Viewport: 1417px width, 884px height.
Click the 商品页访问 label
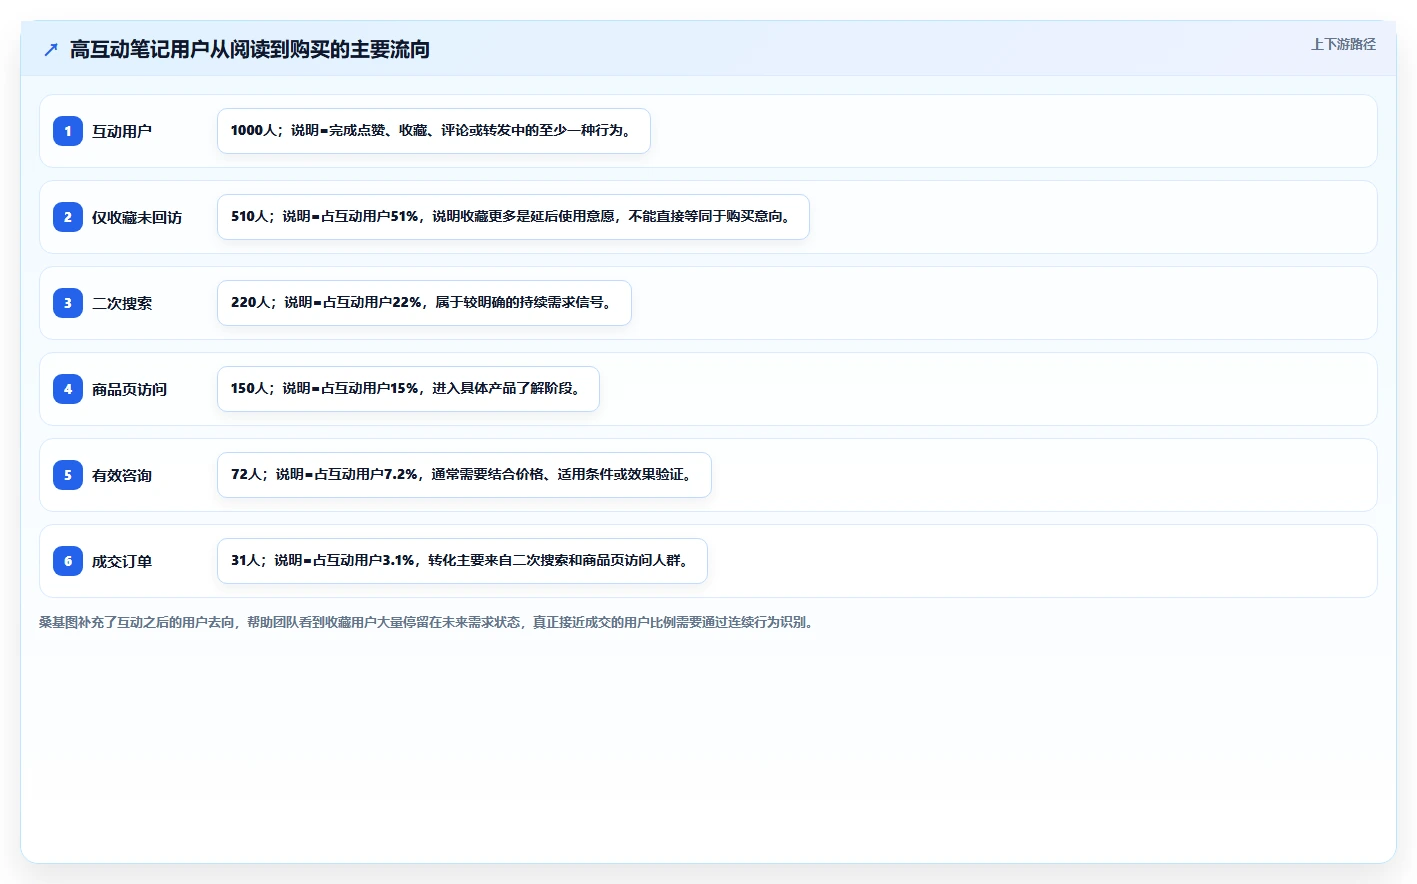[129, 389]
